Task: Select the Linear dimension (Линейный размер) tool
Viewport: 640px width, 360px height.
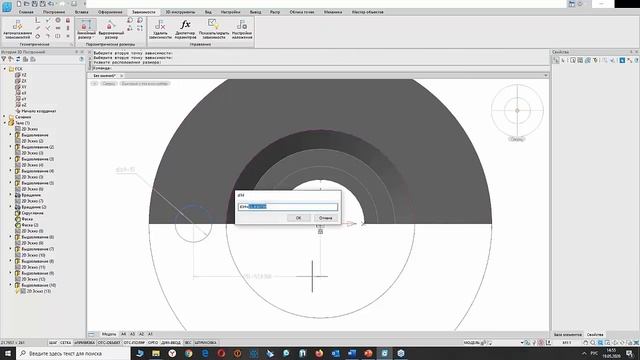Action: [x=86, y=29]
